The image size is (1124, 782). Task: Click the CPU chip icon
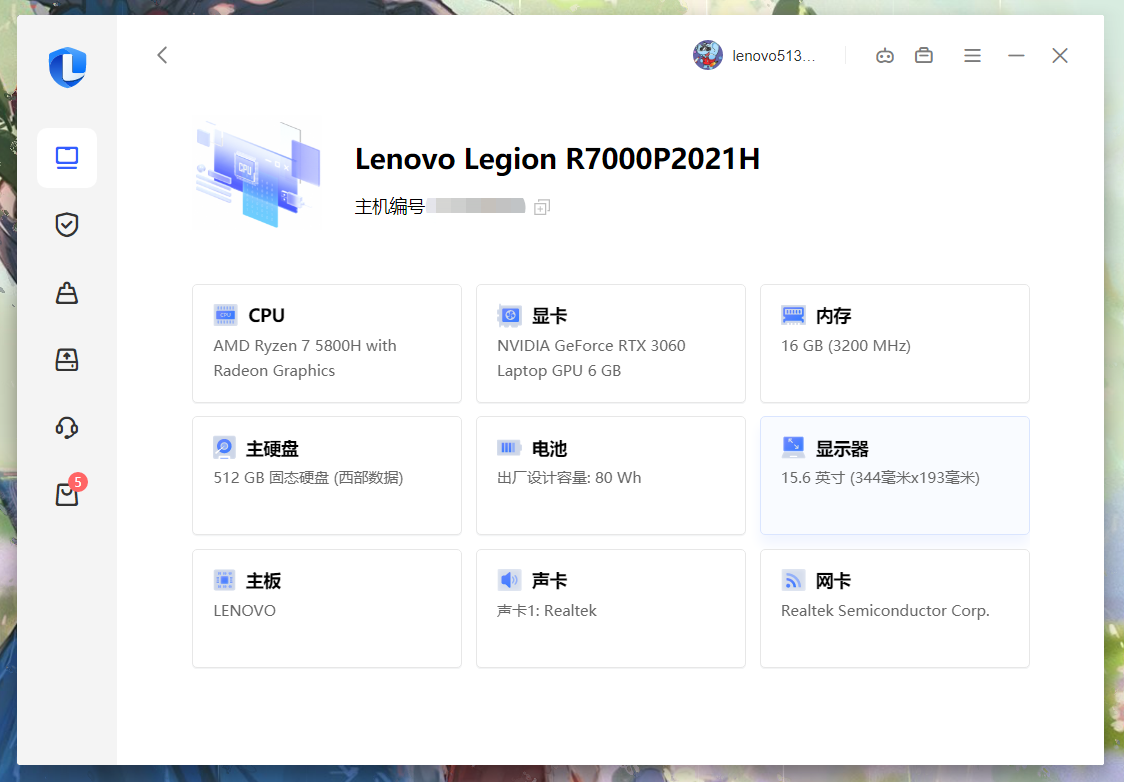[x=225, y=315]
